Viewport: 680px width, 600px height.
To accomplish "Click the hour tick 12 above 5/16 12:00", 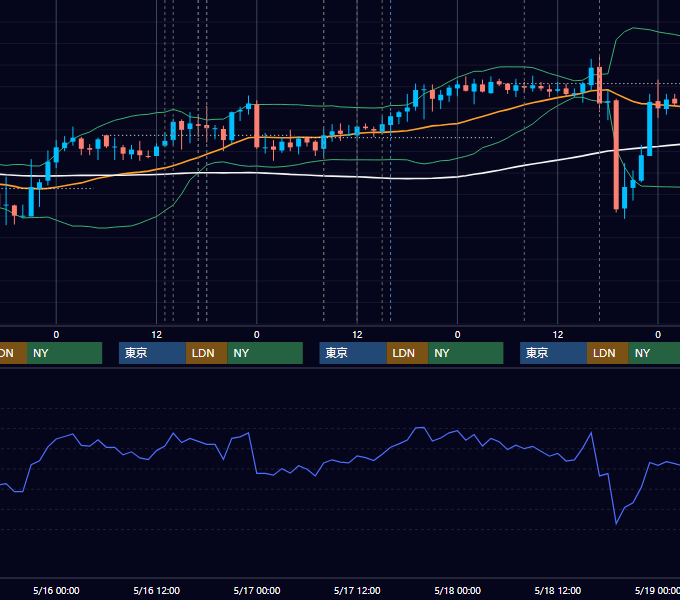I will point(157,335).
